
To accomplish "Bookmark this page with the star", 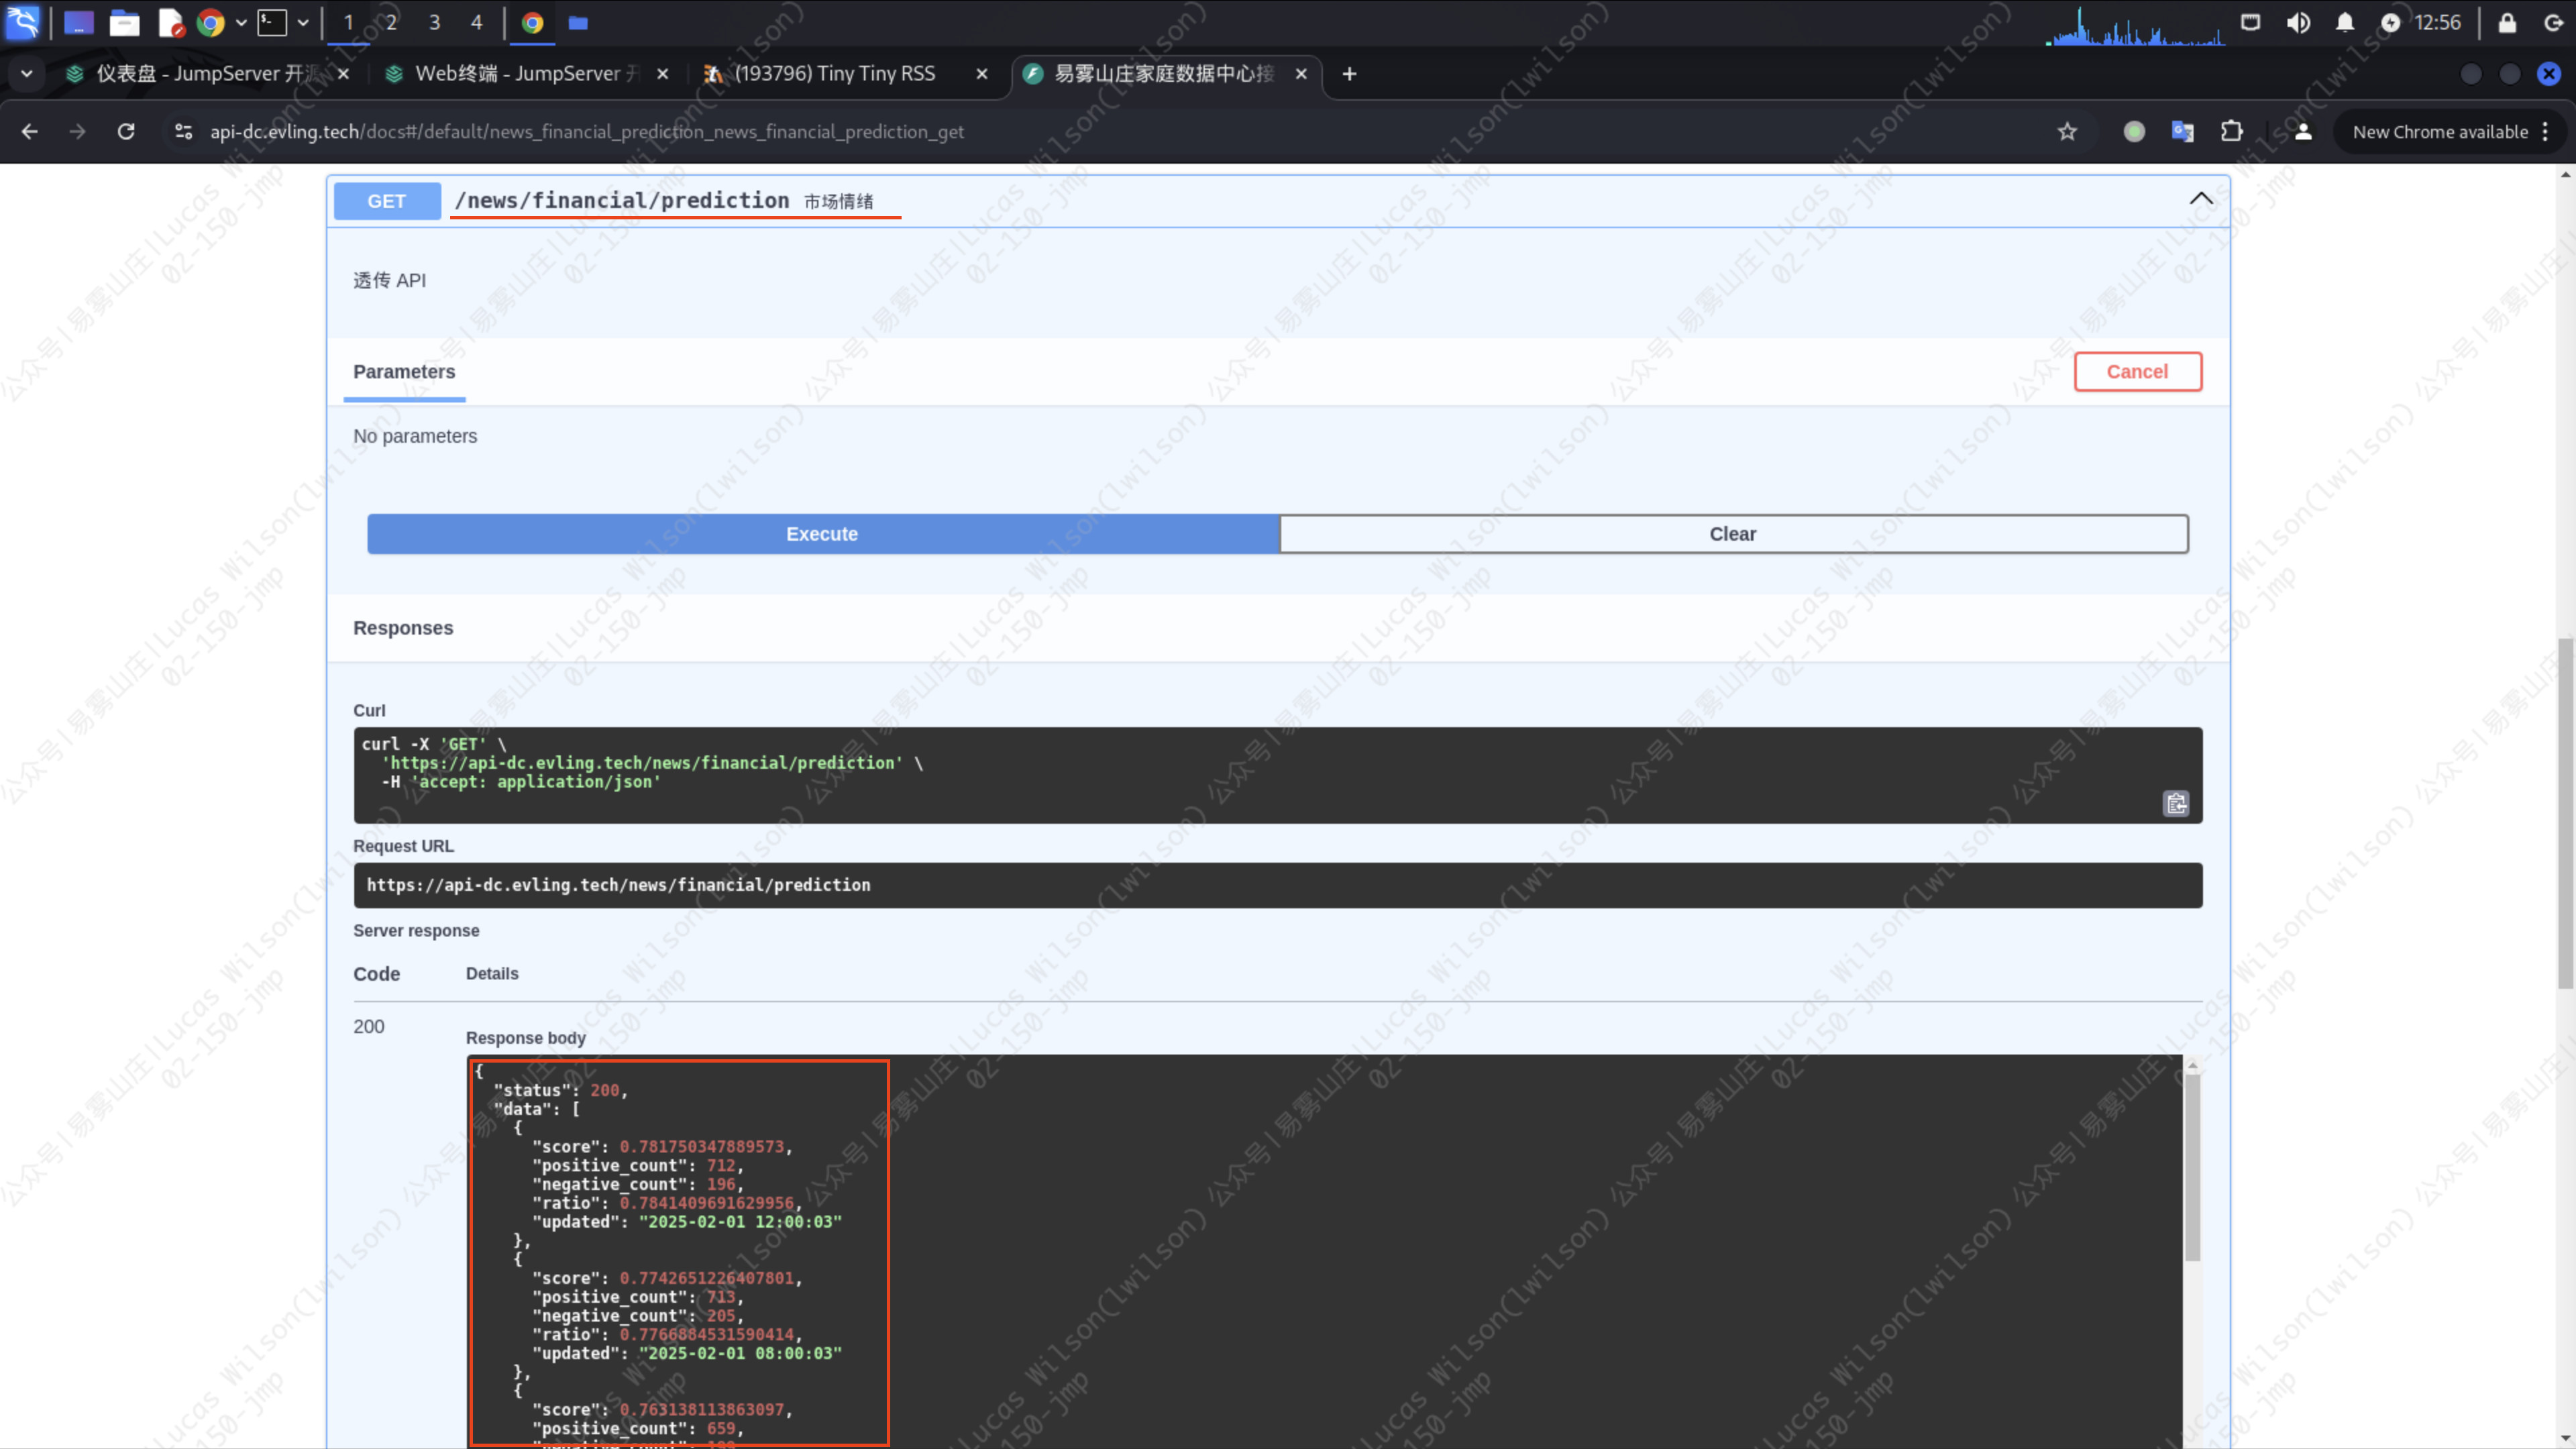I will point(2067,131).
